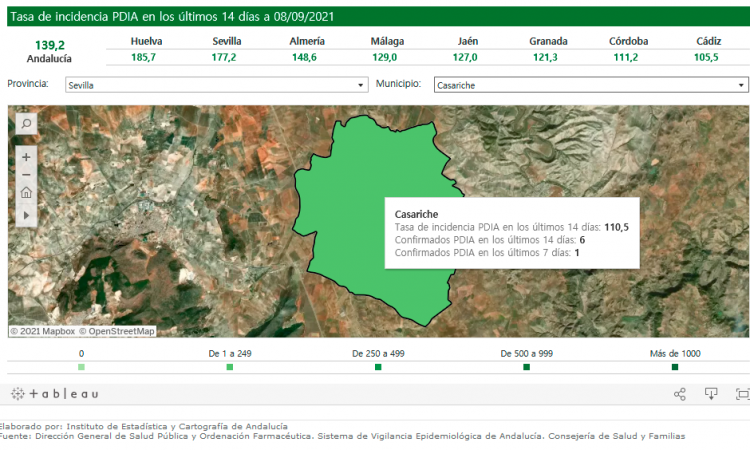Viewport: 750px width, 450px height.
Task: Open the Provincia dropdown showing Sevilla
Action: [216, 86]
